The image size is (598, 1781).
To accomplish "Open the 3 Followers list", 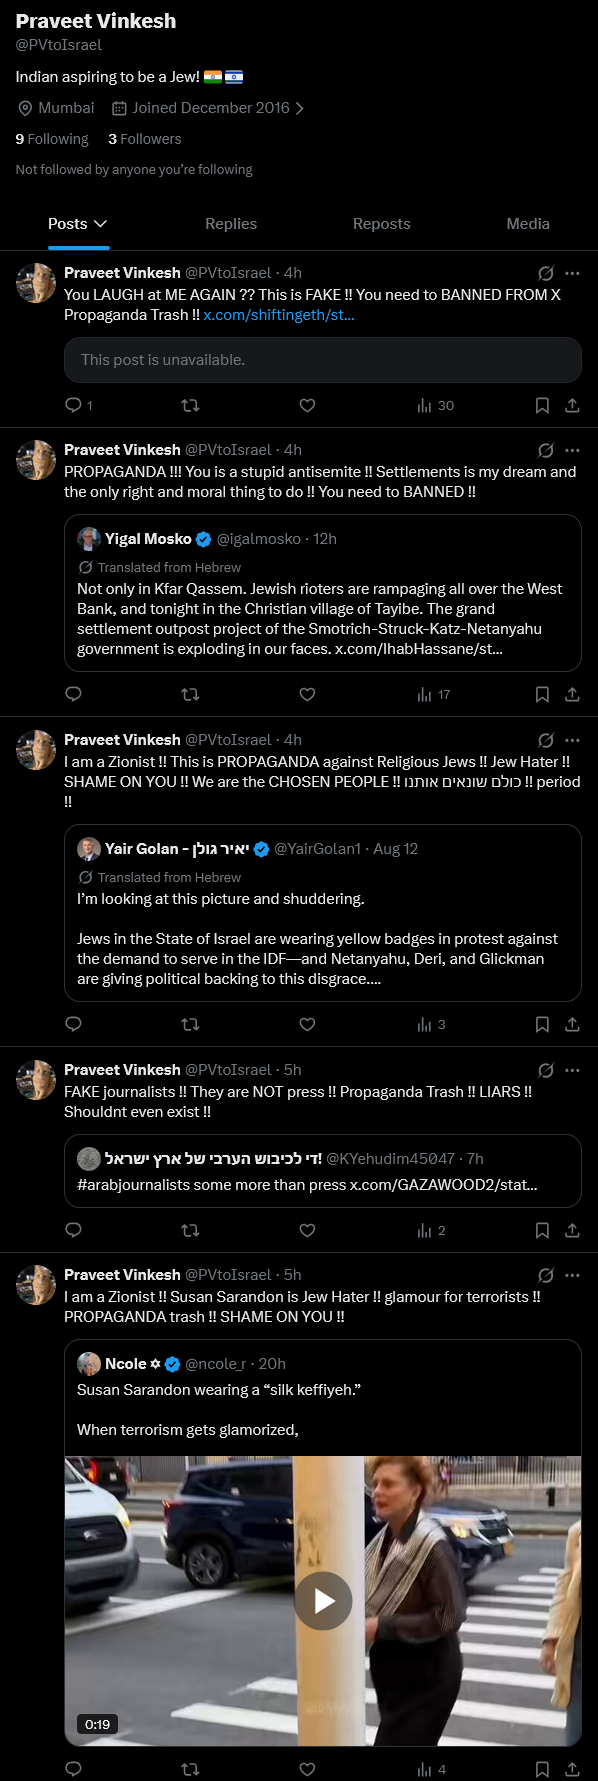I will 145,139.
